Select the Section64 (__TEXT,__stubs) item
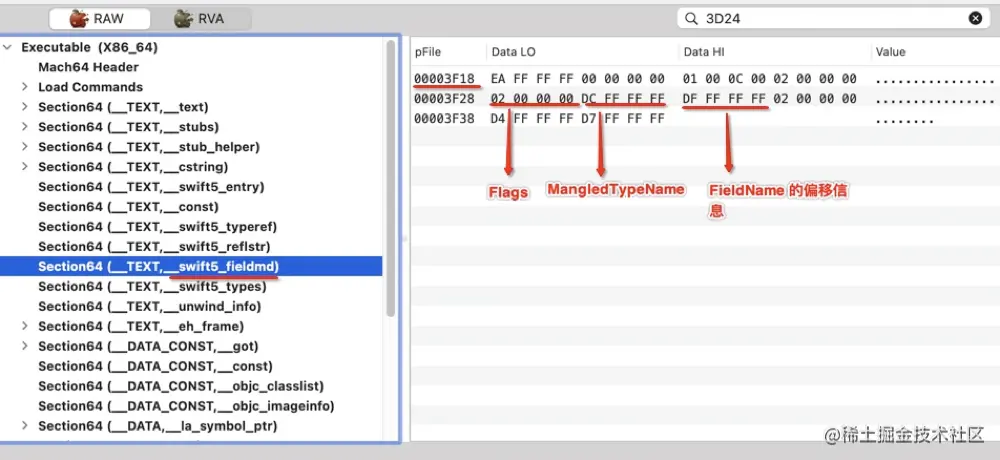 [128, 126]
